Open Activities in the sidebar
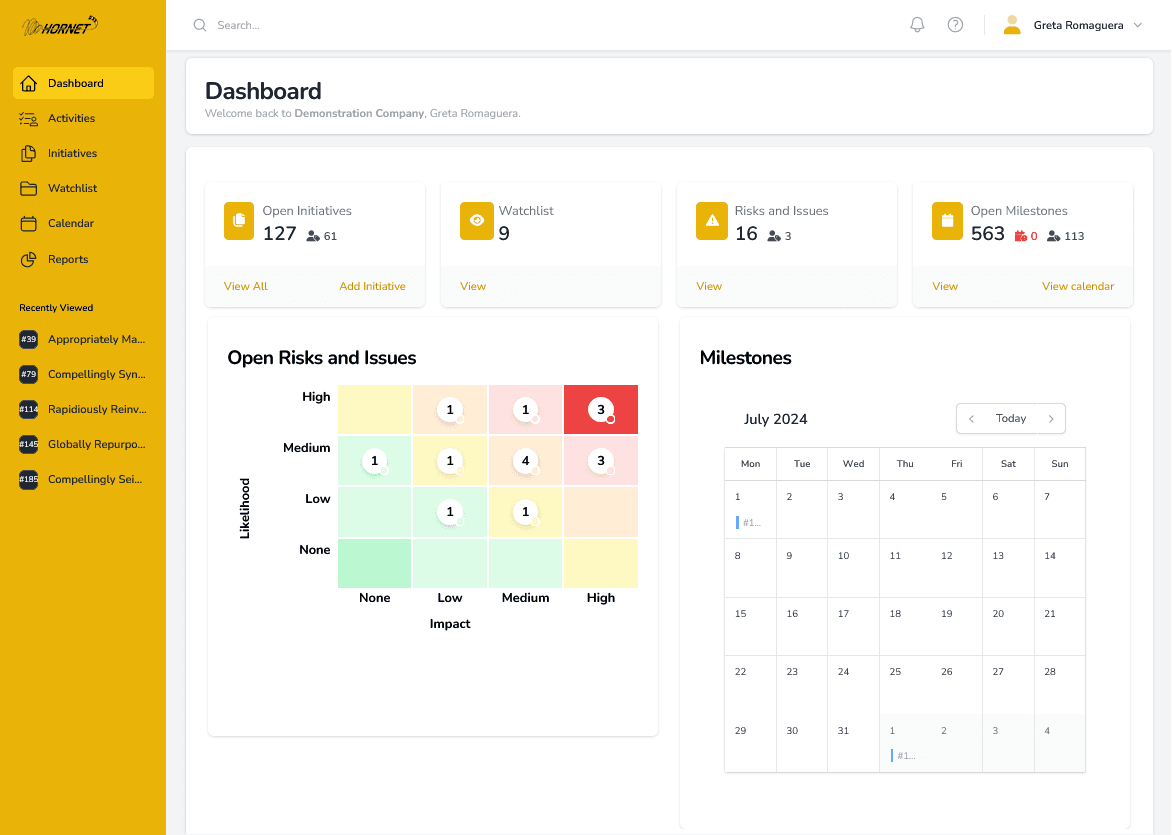This screenshot has height=835, width=1172. point(71,118)
